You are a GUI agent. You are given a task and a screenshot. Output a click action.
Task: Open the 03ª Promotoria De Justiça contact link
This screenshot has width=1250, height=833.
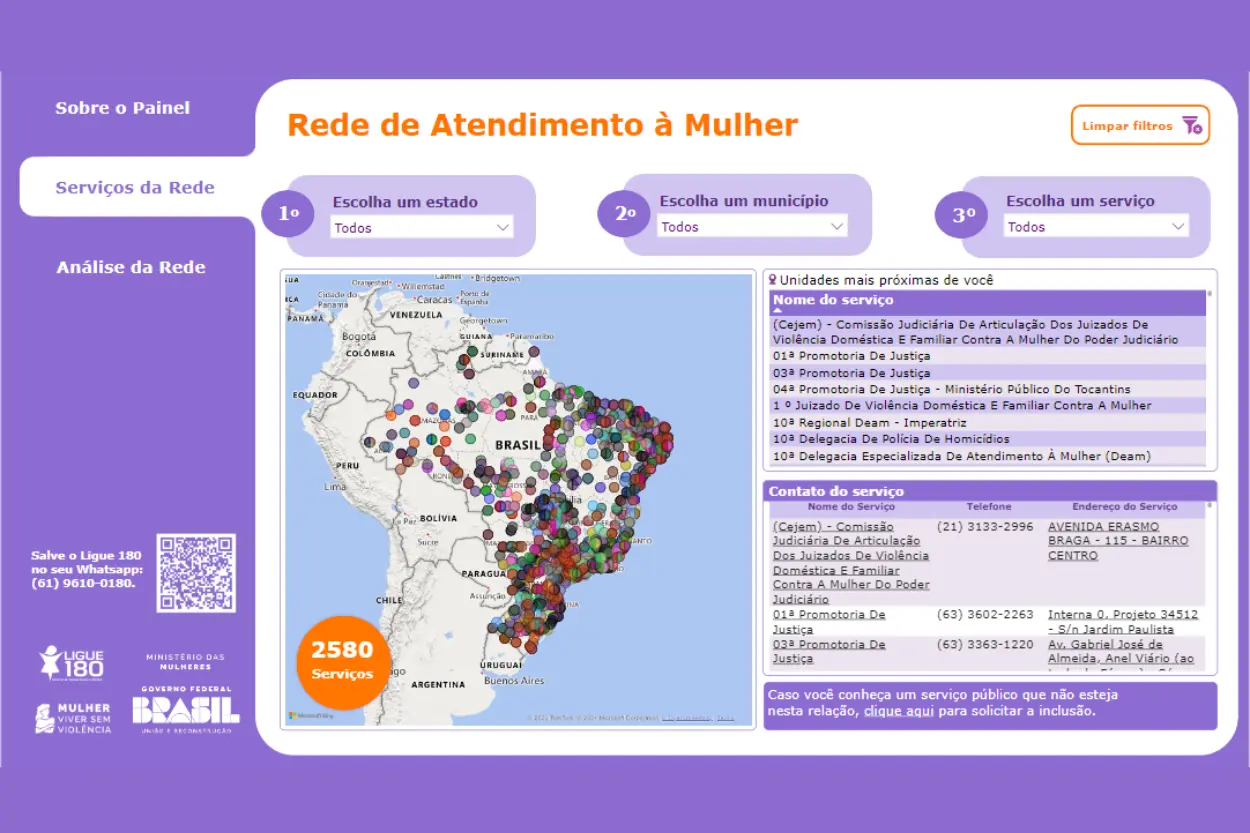click(829, 652)
